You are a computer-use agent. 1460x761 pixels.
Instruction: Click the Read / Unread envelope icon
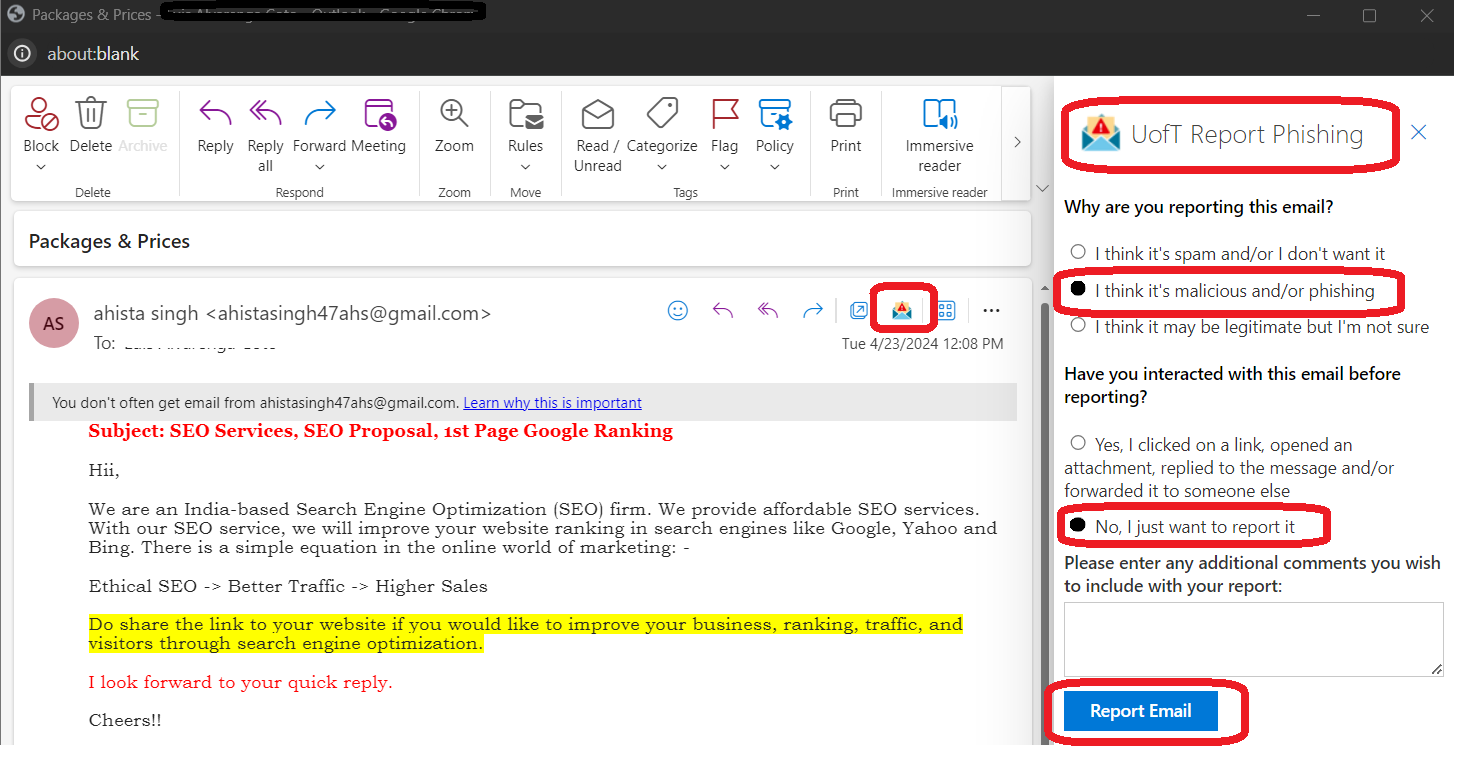click(x=598, y=114)
